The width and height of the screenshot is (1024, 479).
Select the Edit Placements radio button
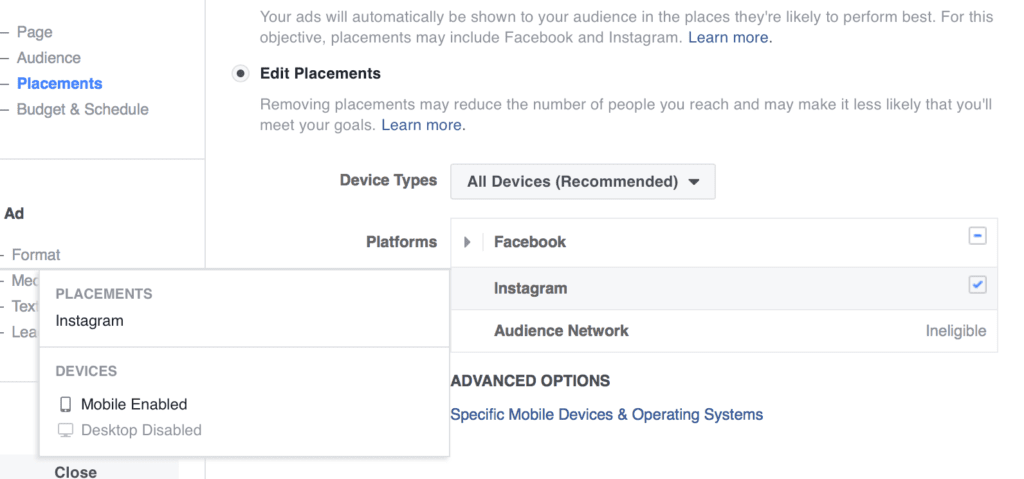[240, 74]
